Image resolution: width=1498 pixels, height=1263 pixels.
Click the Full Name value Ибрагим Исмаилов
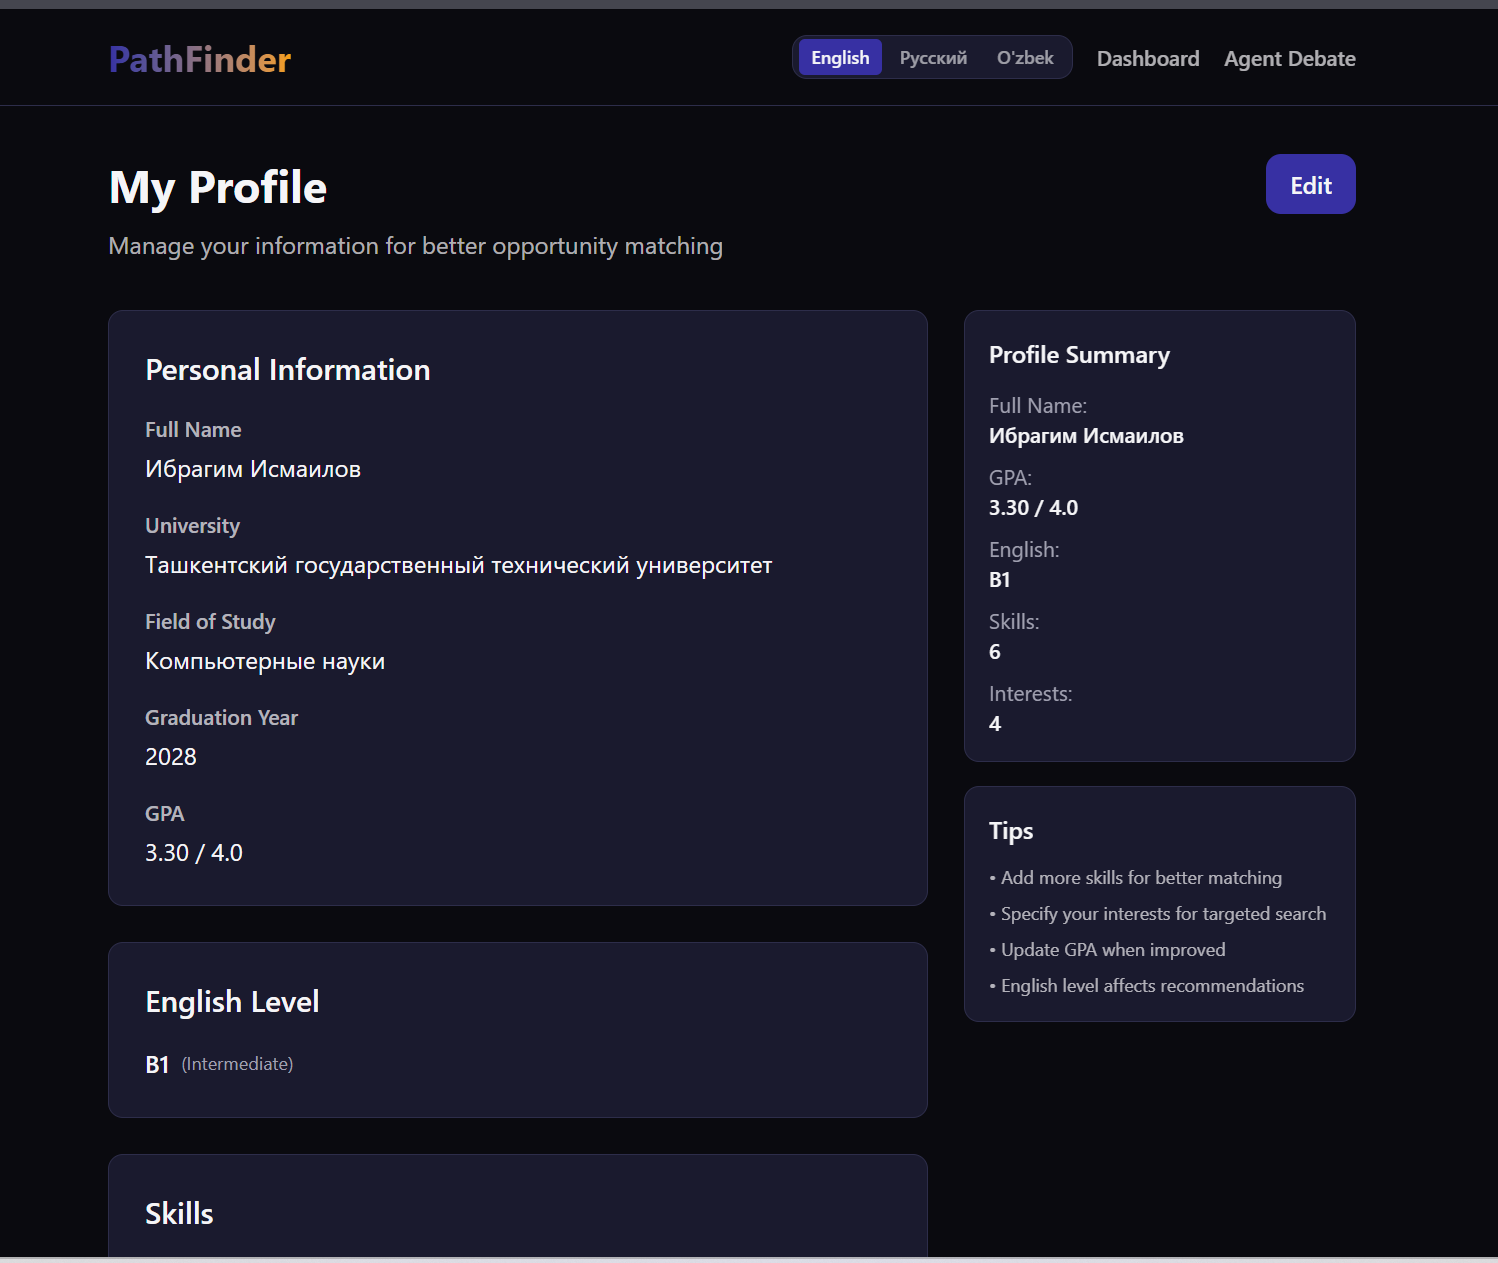coord(253,469)
